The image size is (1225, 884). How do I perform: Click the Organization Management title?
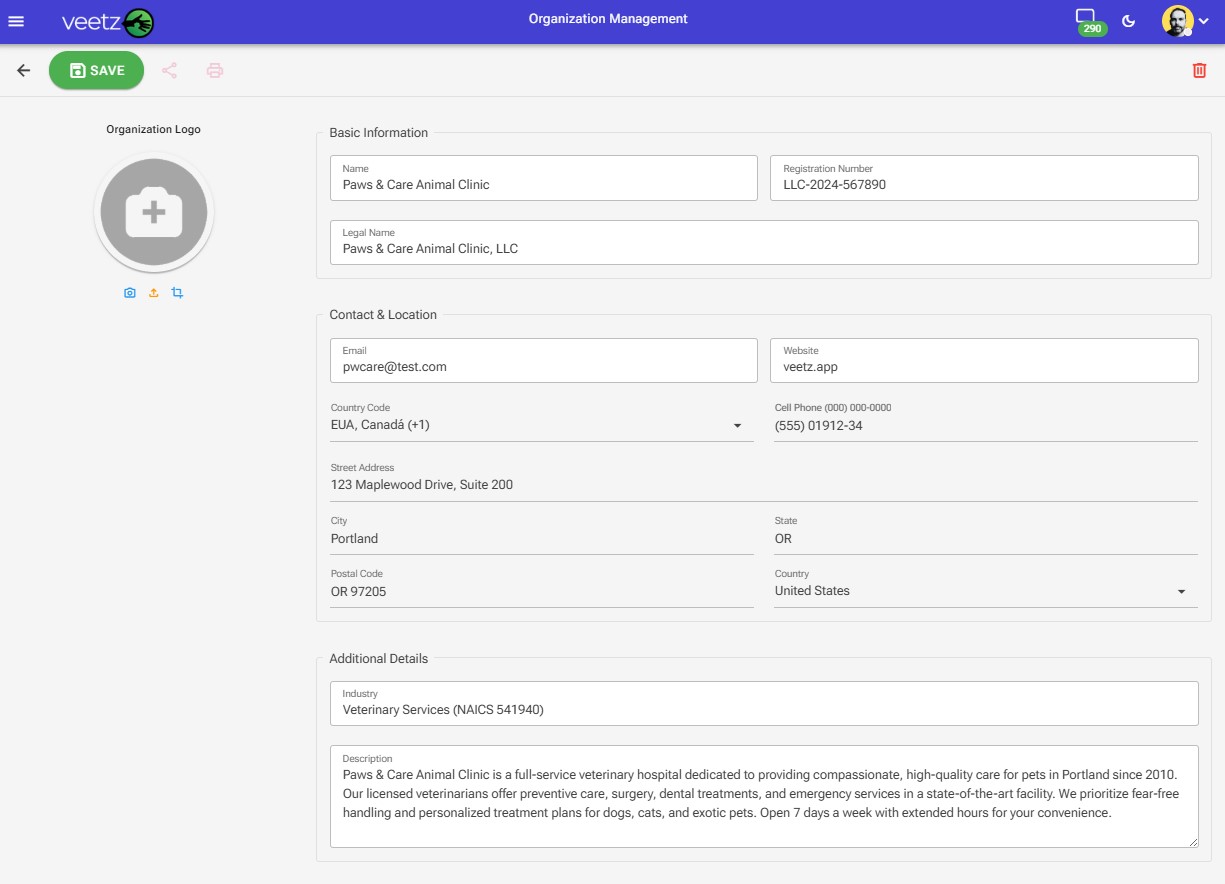pos(607,18)
